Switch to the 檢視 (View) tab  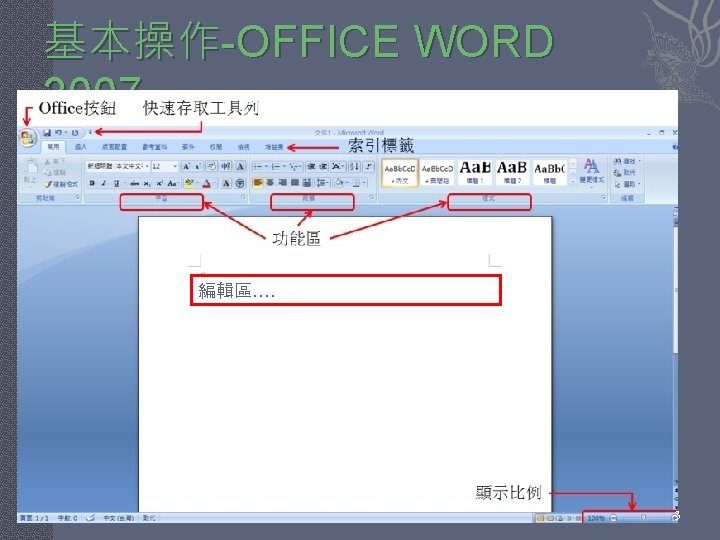(x=243, y=147)
